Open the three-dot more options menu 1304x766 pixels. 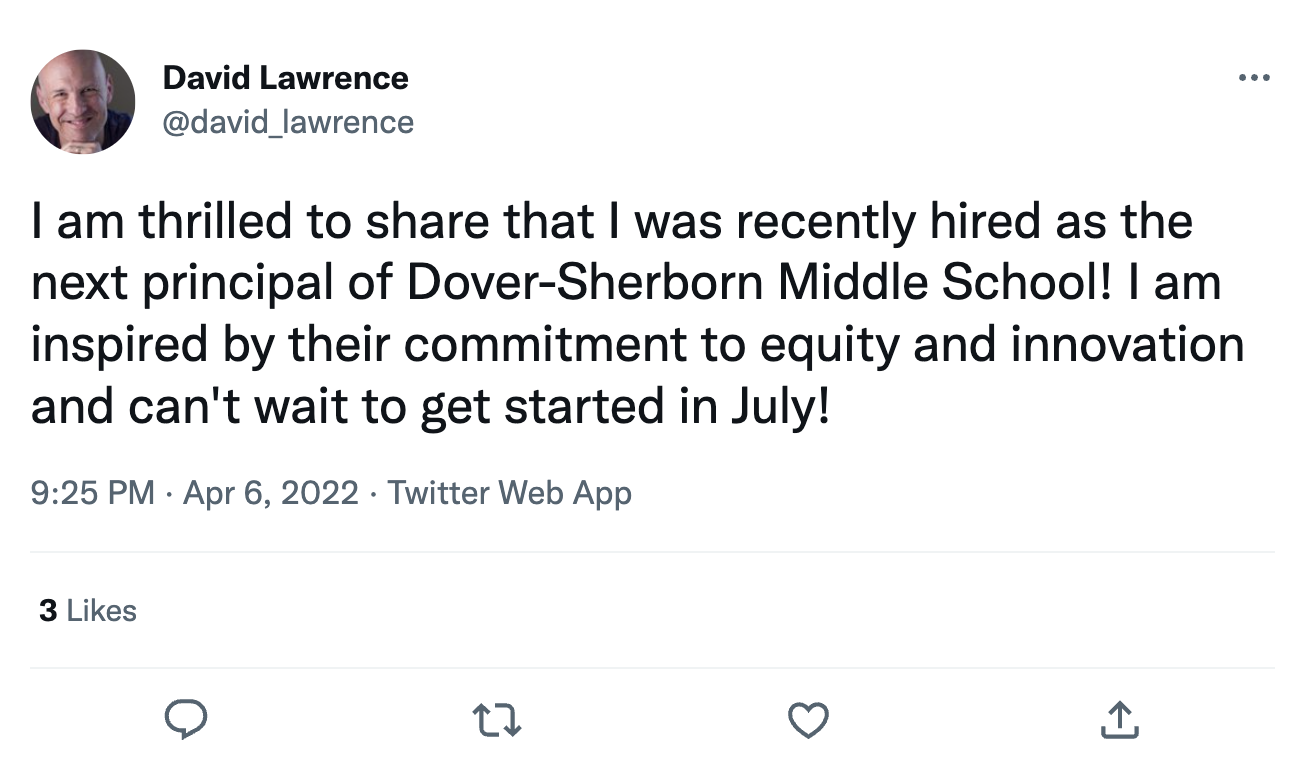(x=1254, y=78)
